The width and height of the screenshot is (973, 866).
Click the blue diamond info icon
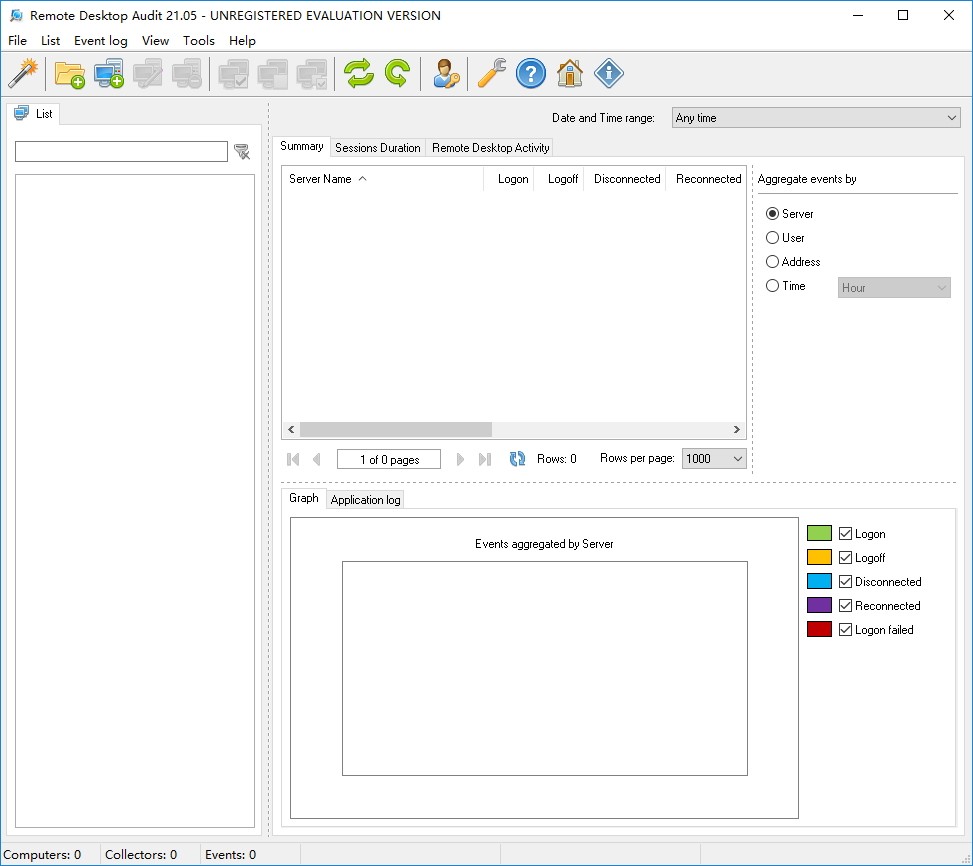(608, 74)
